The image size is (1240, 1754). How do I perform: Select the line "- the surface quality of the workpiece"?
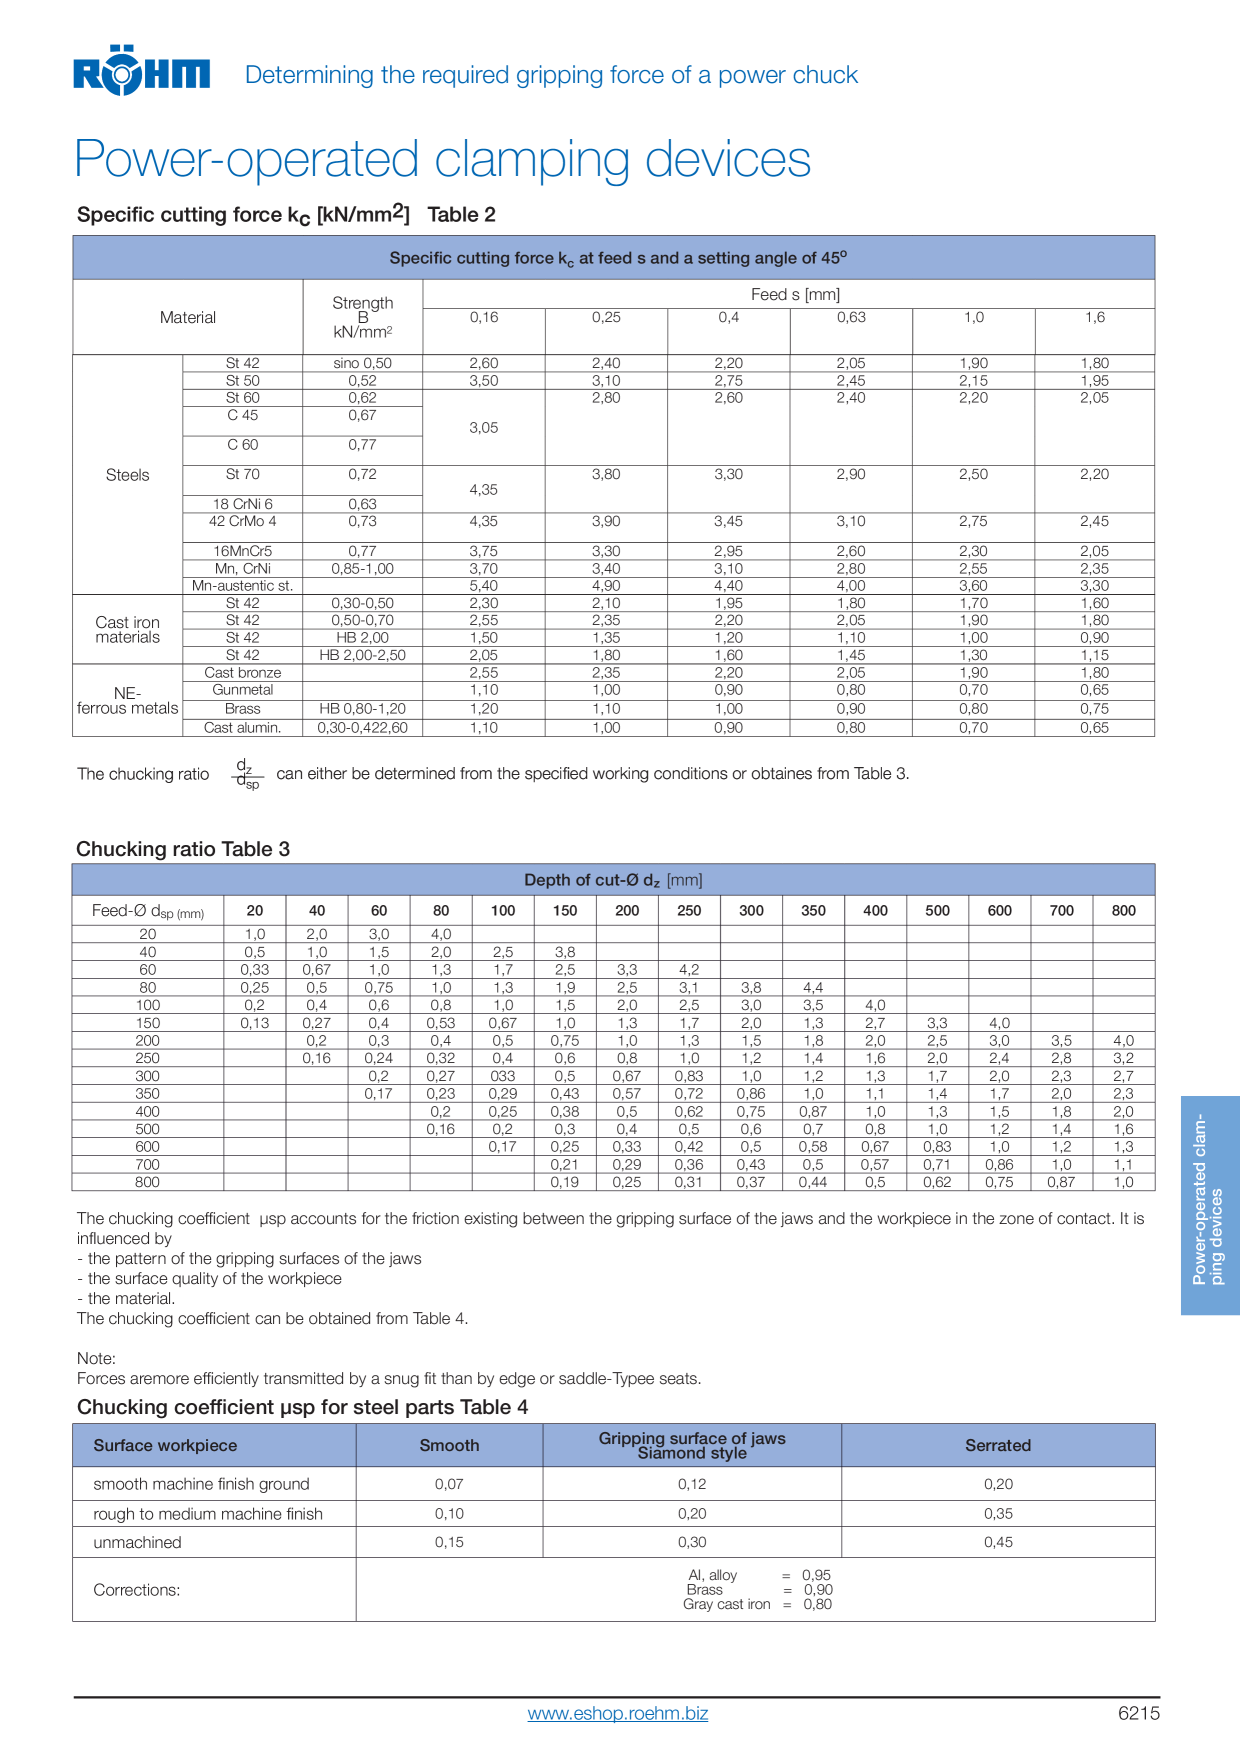pyautogui.click(x=209, y=1278)
